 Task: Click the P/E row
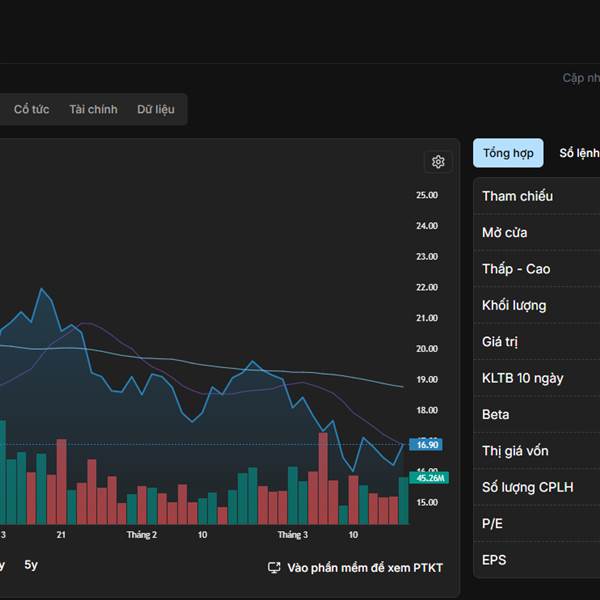[538, 523]
